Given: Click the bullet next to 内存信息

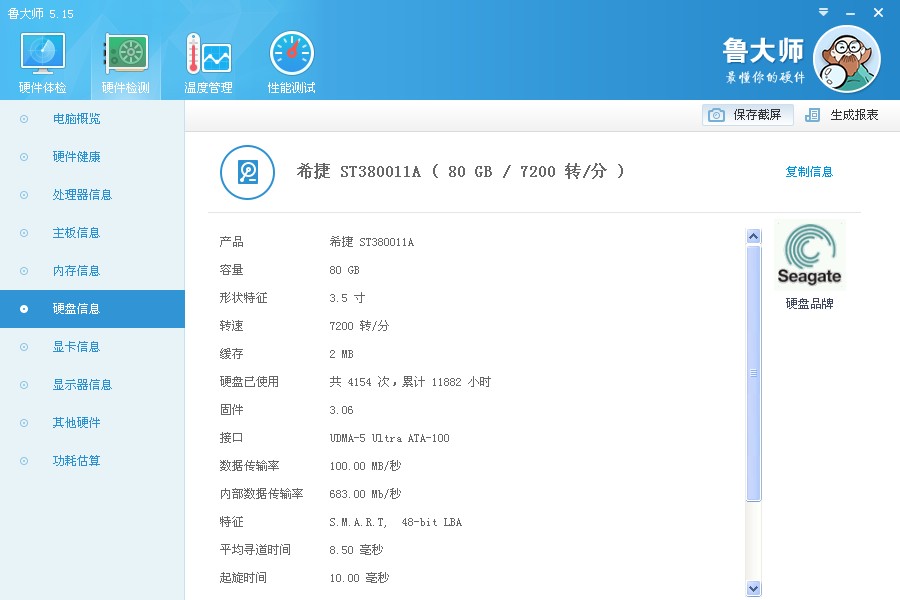Looking at the screenshot, I should pos(24,270).
